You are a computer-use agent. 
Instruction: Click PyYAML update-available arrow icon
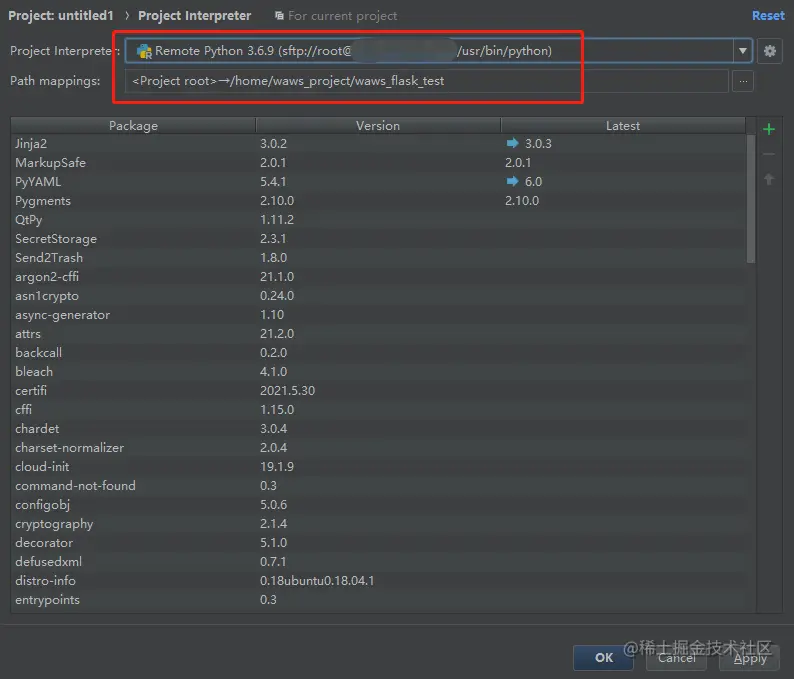512,181
